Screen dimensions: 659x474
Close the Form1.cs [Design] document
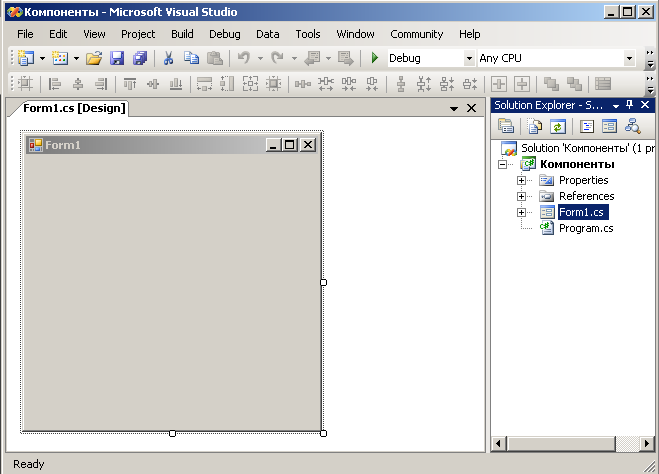click(472, 108)
